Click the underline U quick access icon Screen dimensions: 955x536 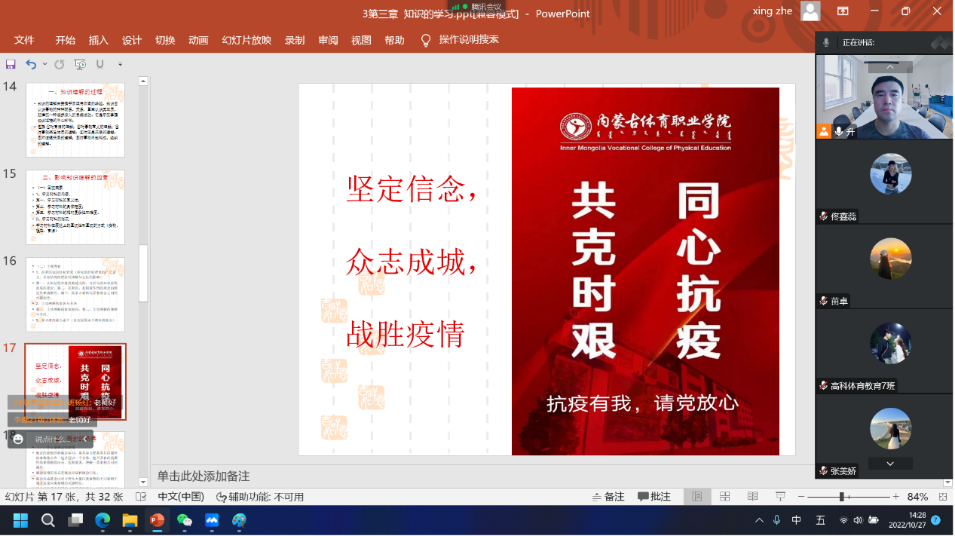pos(100,64)
